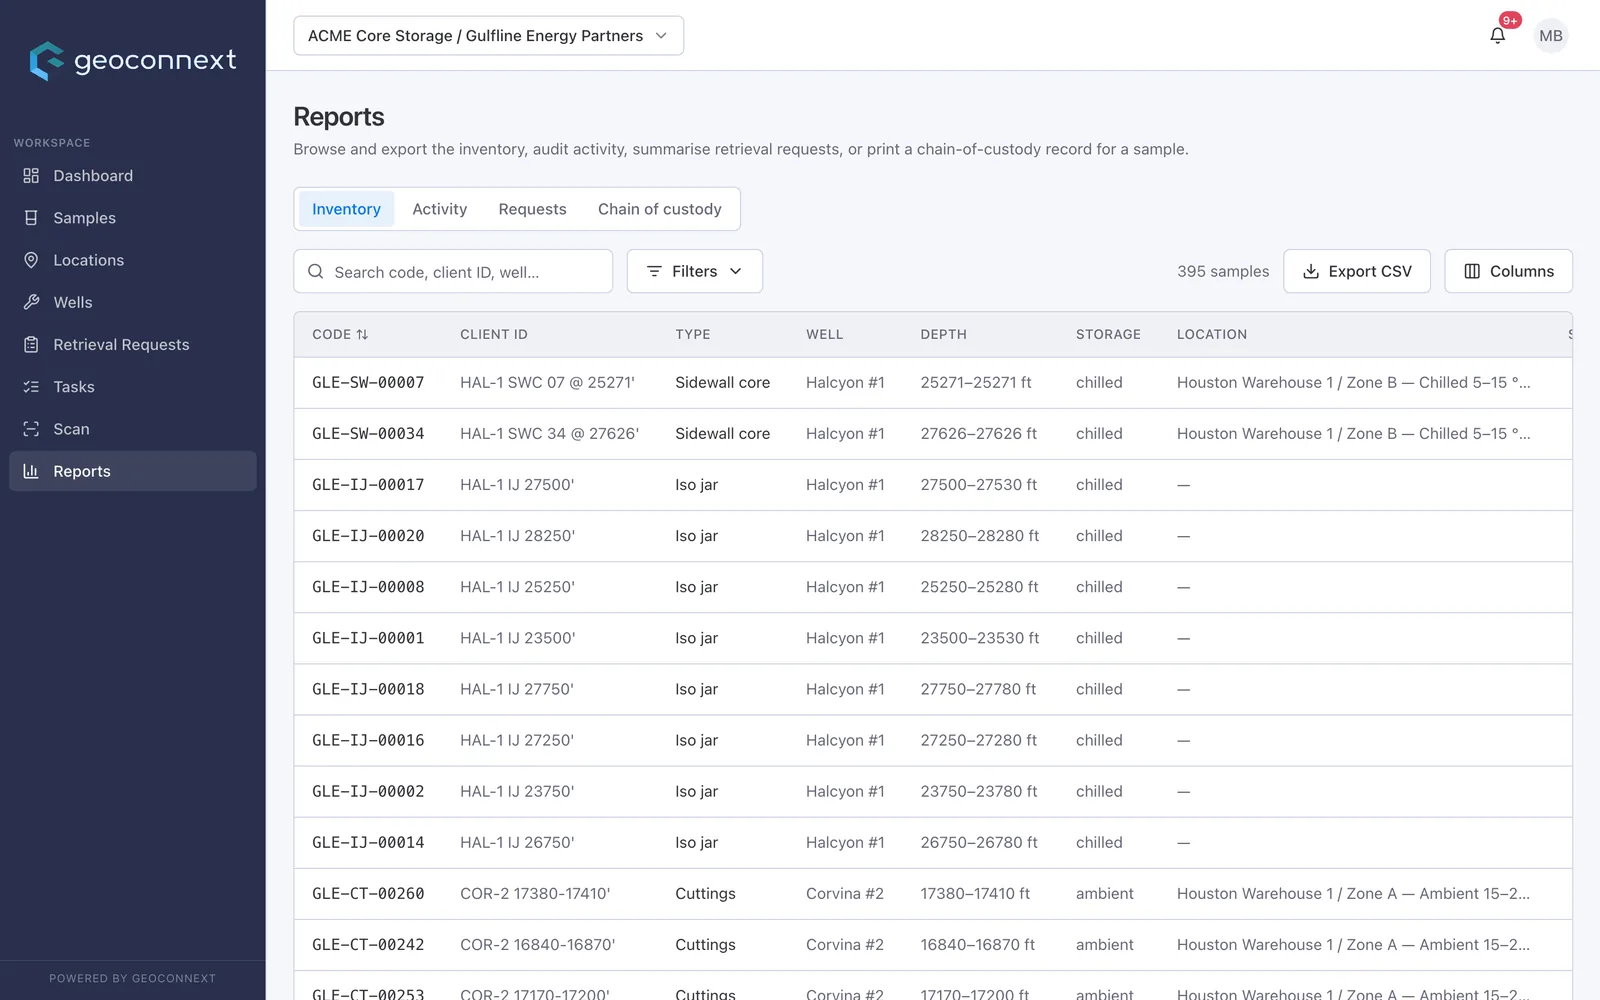Select sample code GLE-IJ-00020
This screenshot has height=1000, width=1600.
[368, 536]
